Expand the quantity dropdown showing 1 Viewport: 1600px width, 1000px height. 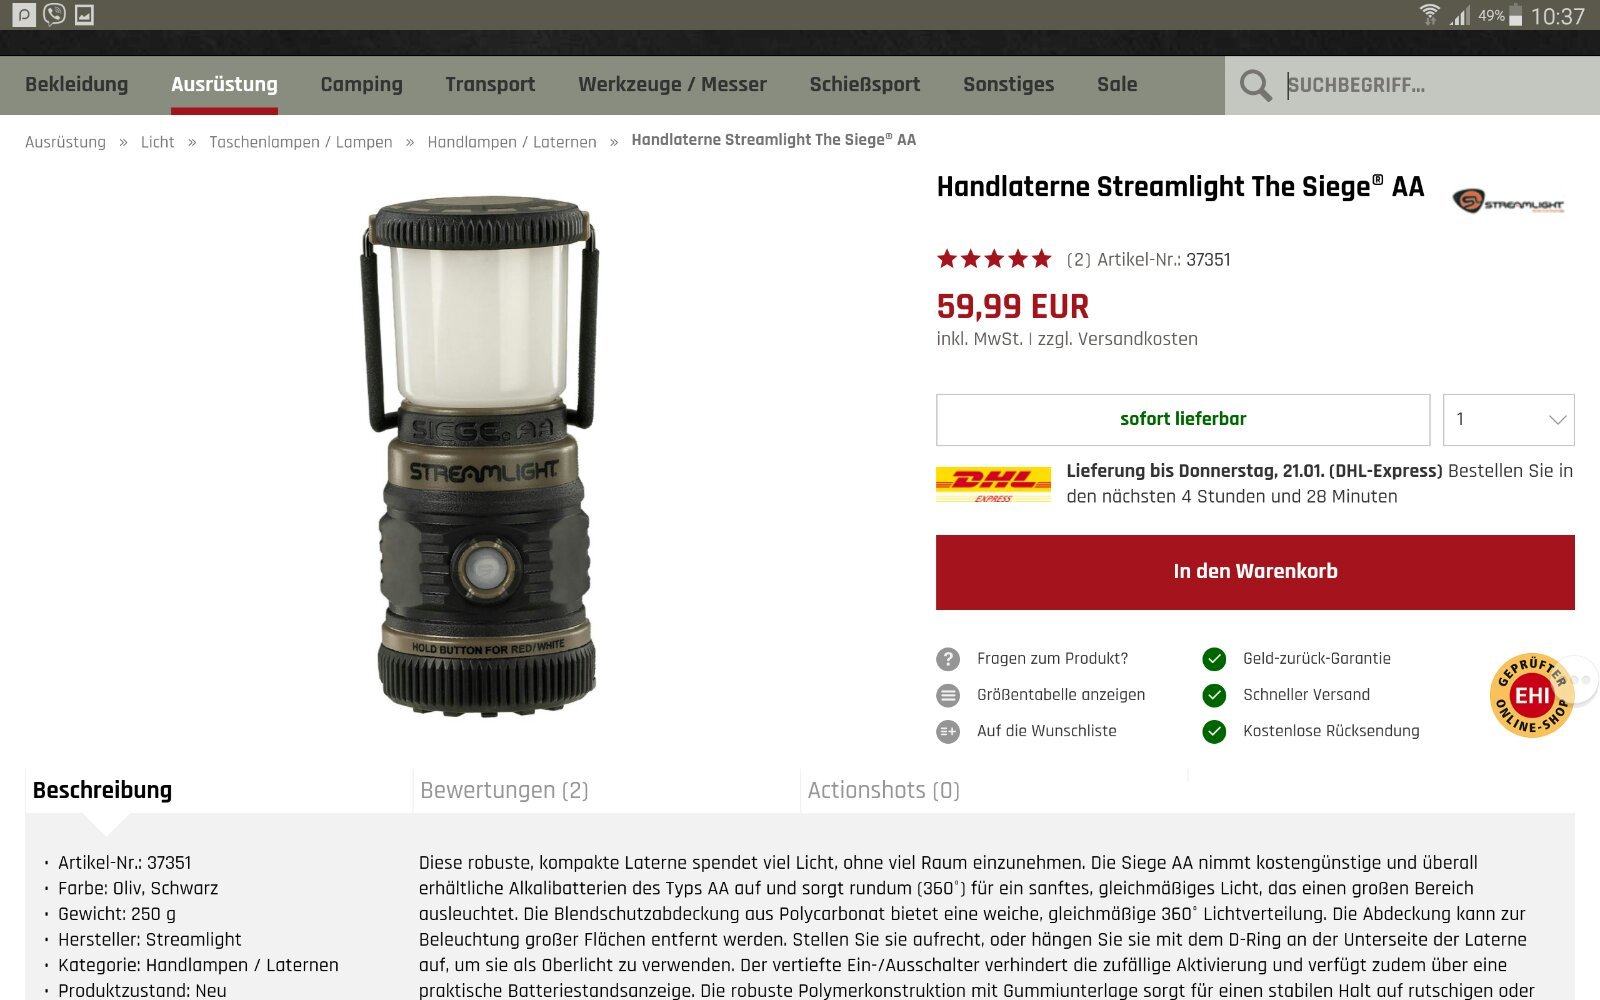(x=1508, y=420)
